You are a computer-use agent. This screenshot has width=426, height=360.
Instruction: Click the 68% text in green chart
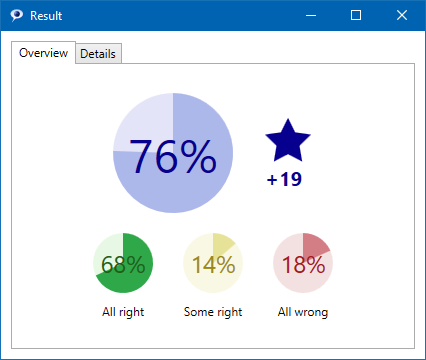[x=123, y=265]
